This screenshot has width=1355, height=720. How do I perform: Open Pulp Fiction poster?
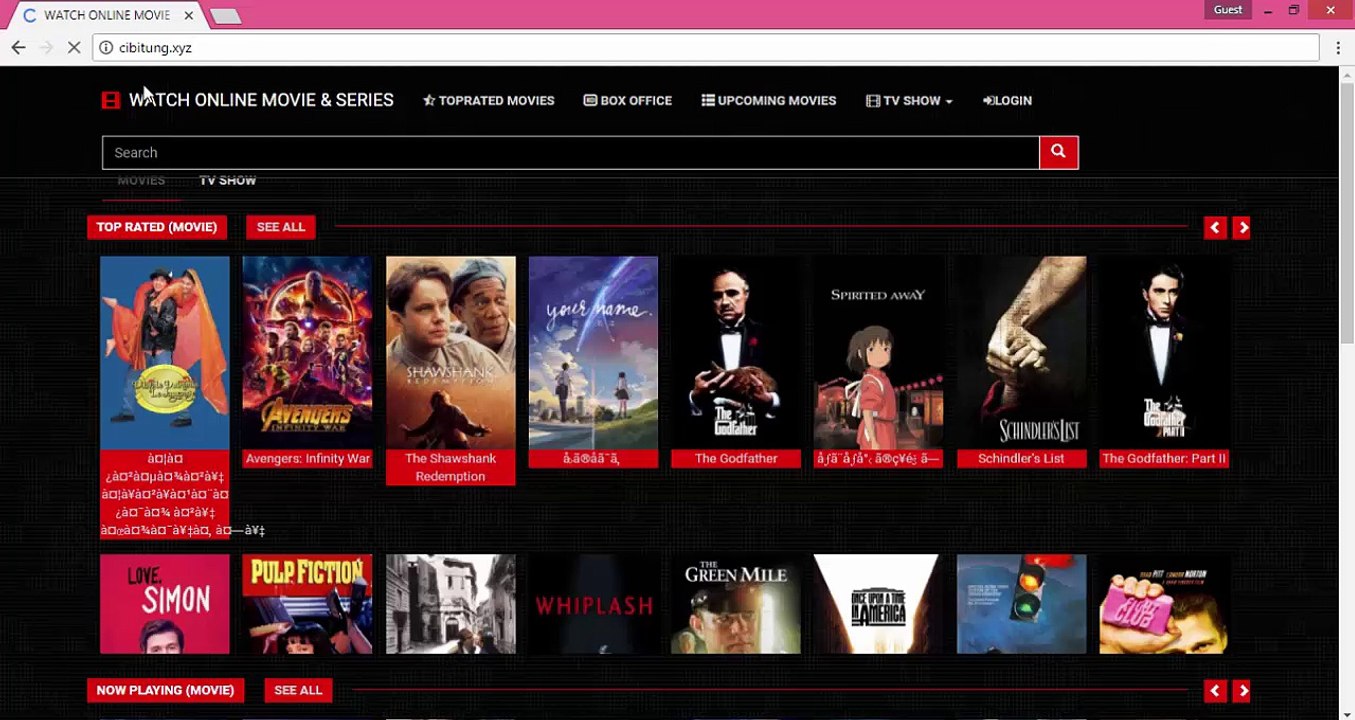pos(307,604)
